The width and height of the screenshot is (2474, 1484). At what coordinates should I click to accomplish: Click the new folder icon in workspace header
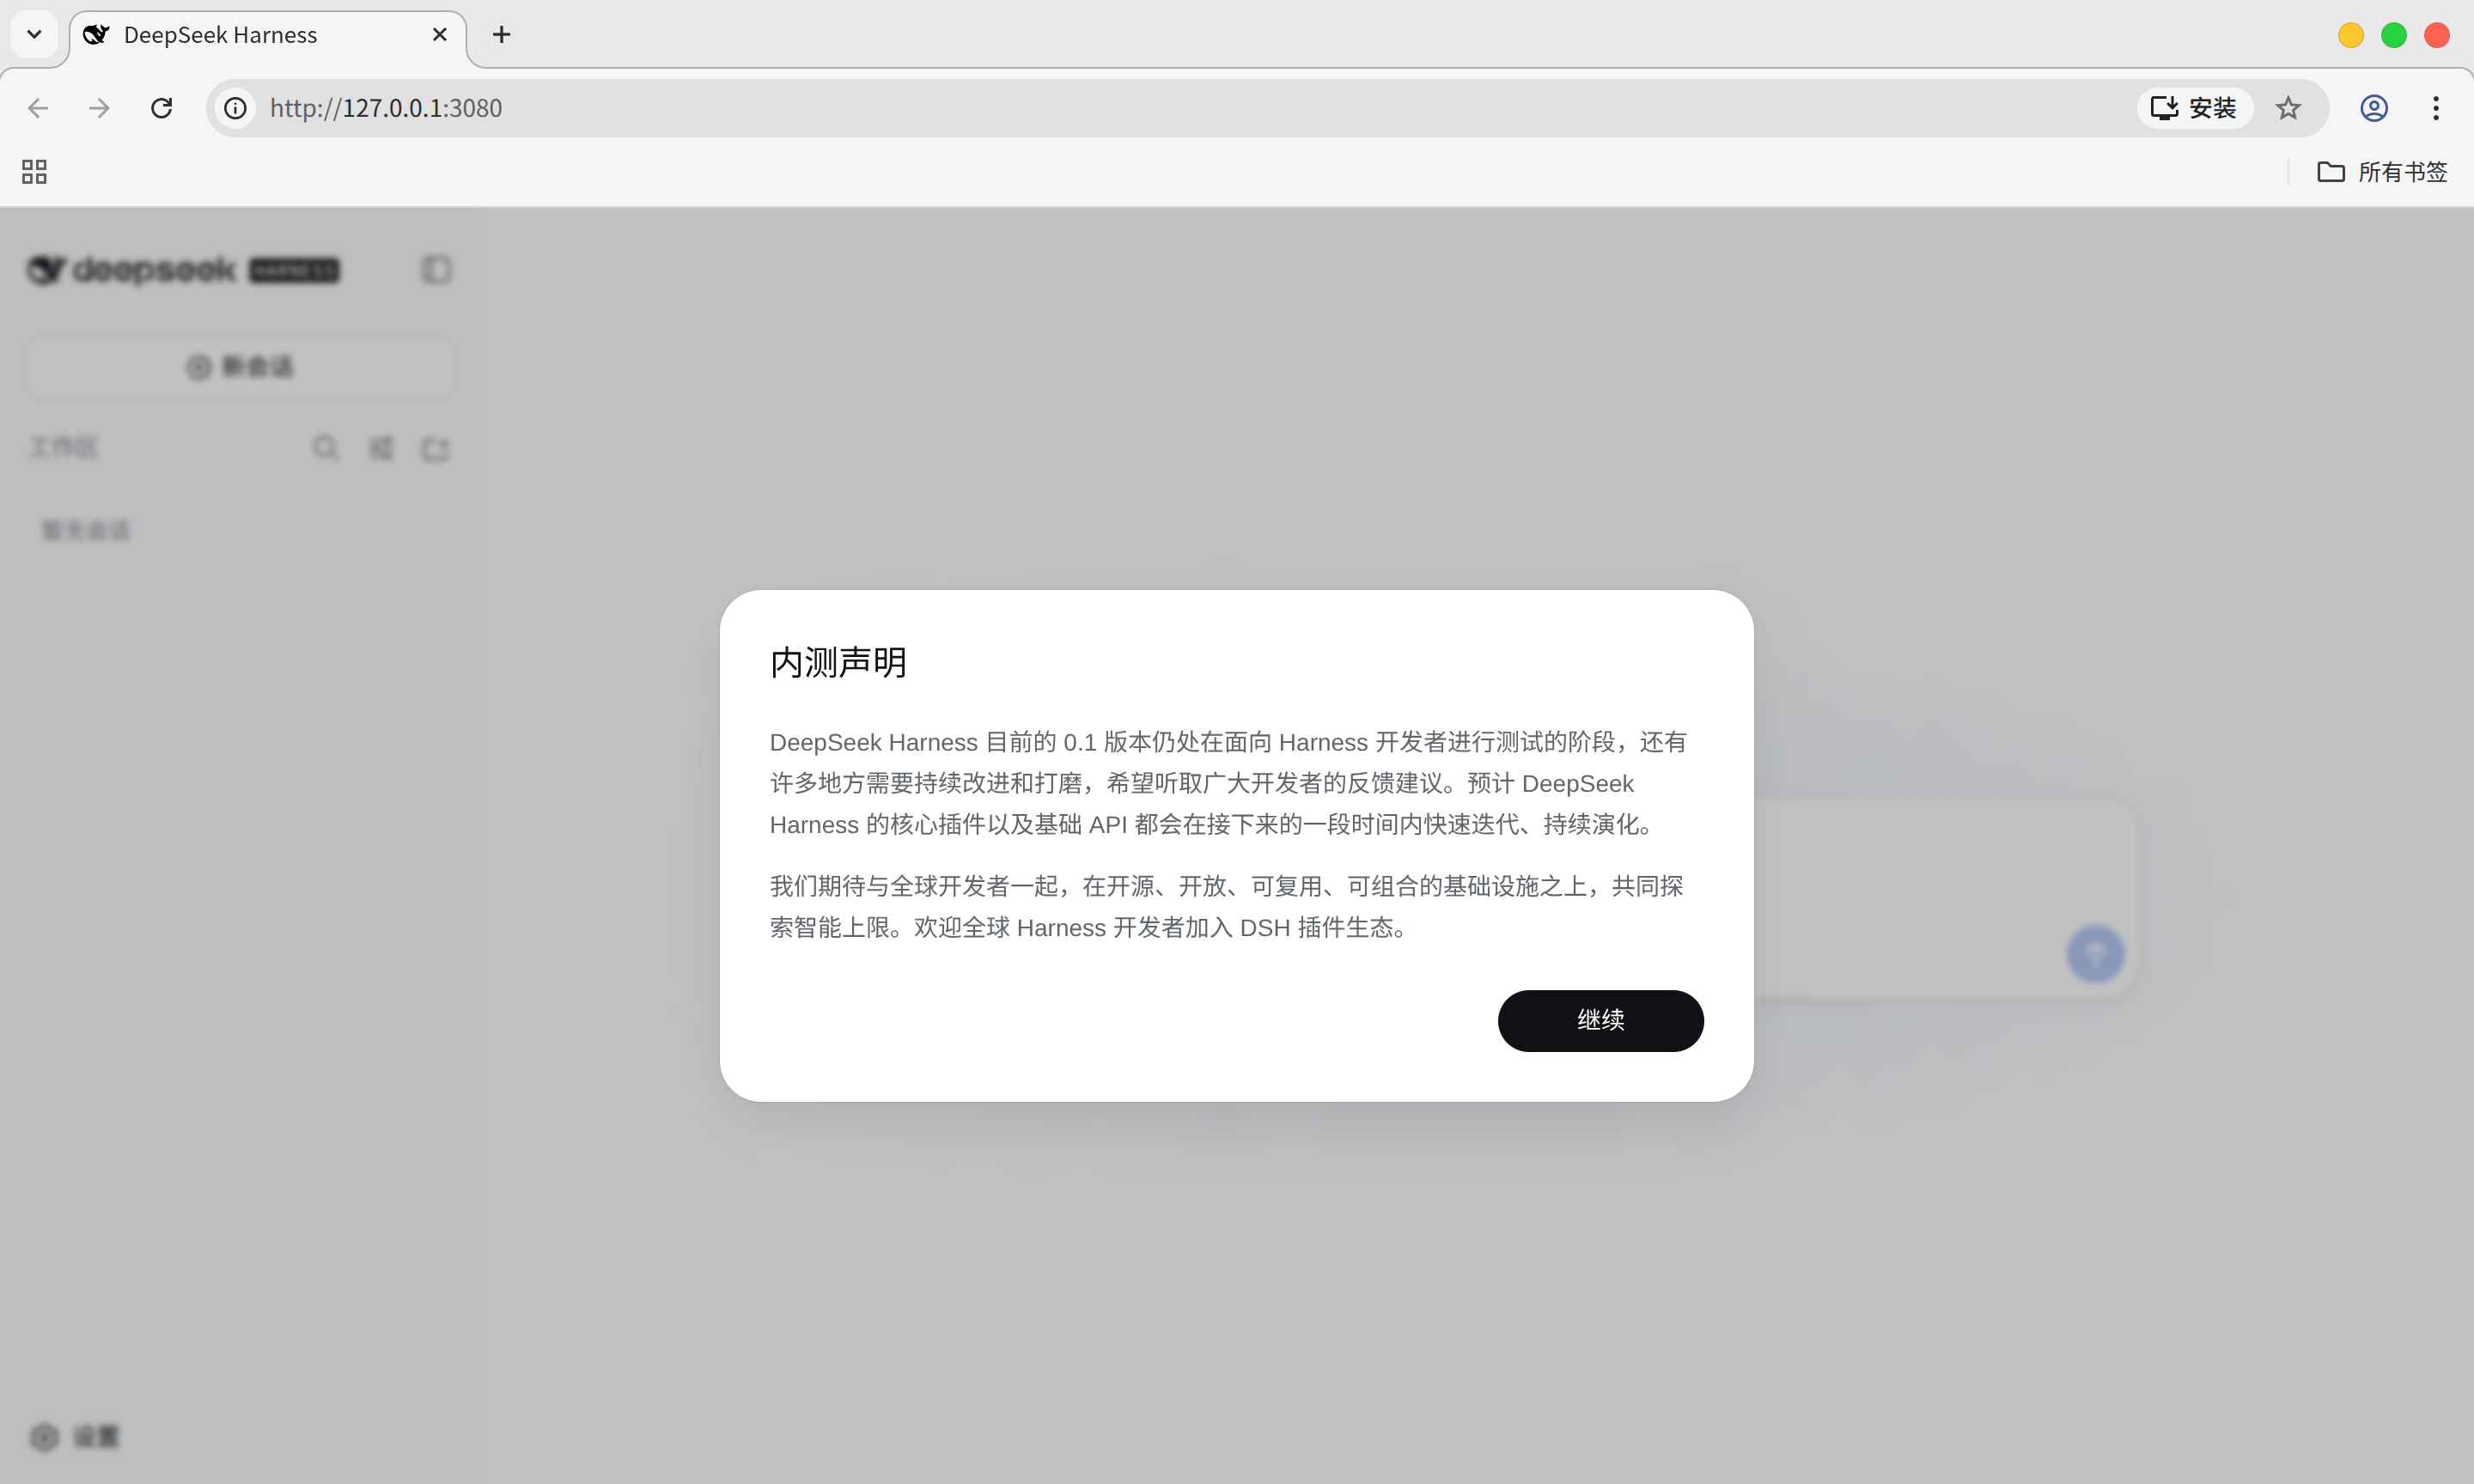[435, 448]
